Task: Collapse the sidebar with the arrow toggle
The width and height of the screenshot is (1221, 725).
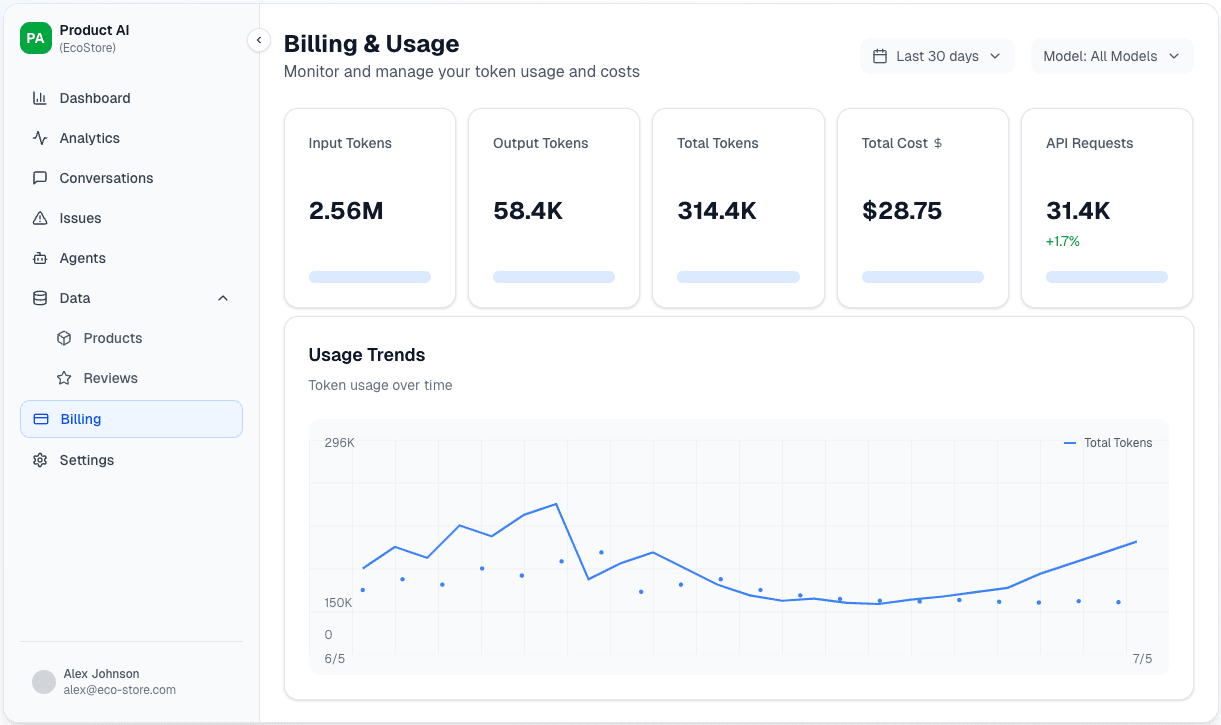Action: (259, 40)
